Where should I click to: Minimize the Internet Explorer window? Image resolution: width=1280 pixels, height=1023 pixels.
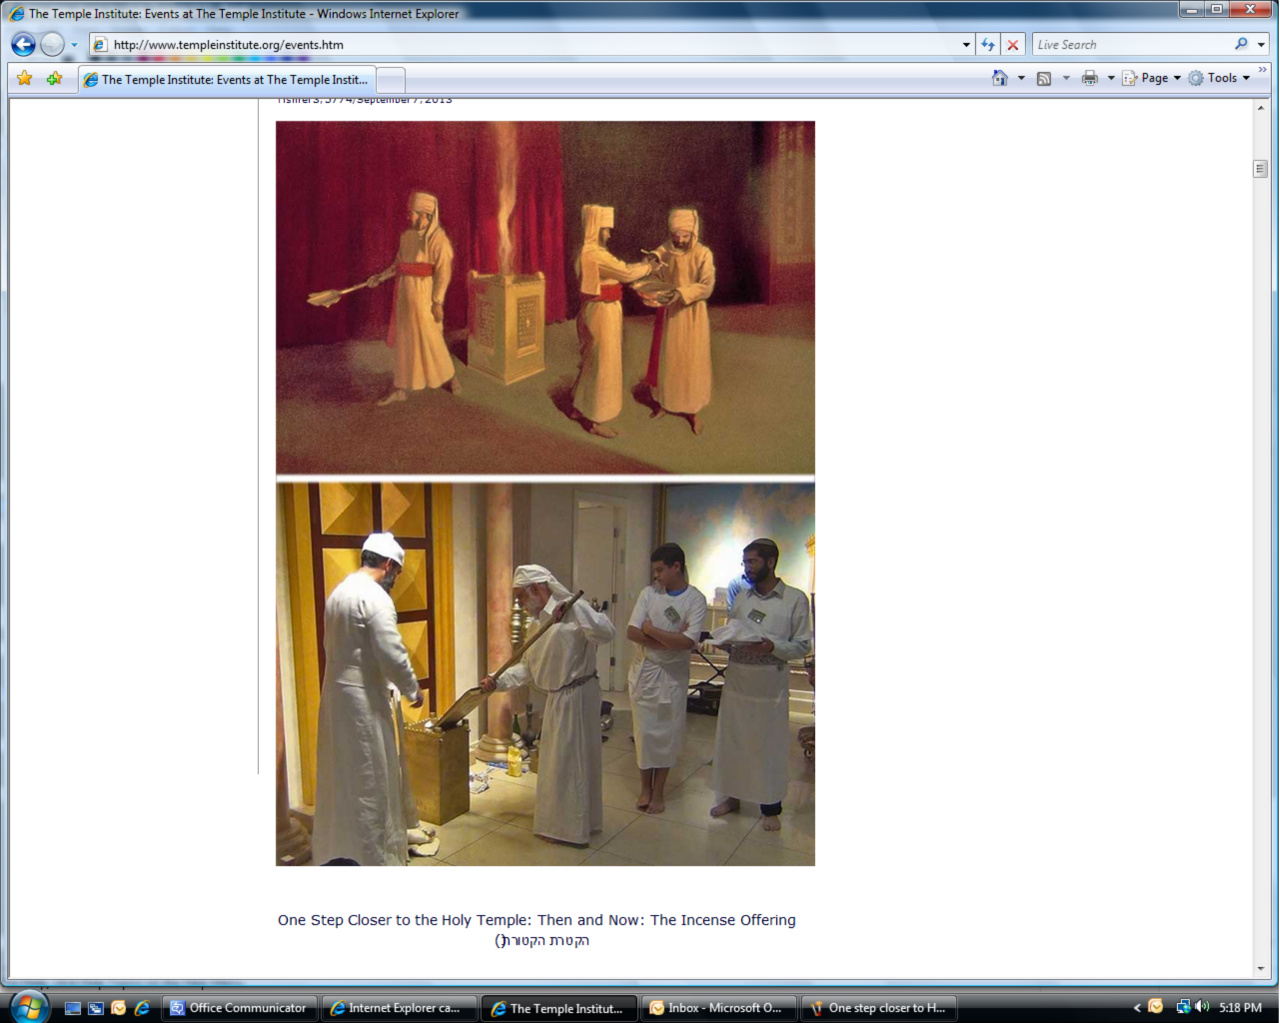(x=1192, y=10)
